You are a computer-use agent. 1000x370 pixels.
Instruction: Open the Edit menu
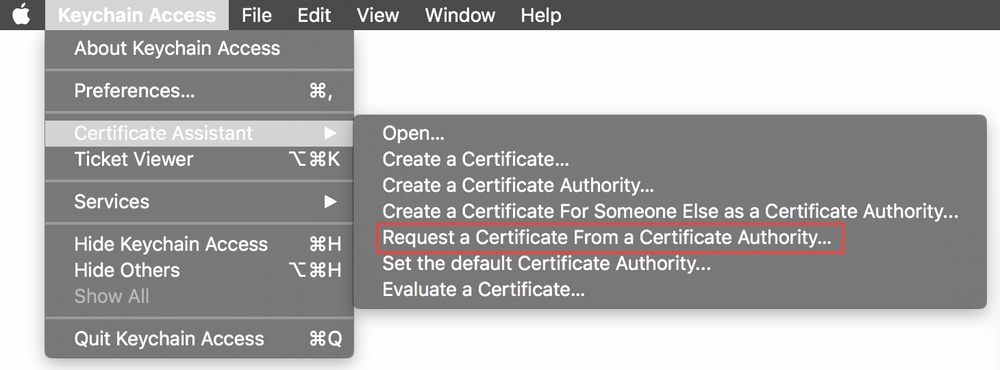pyautogui.click(x=314, y=15)
